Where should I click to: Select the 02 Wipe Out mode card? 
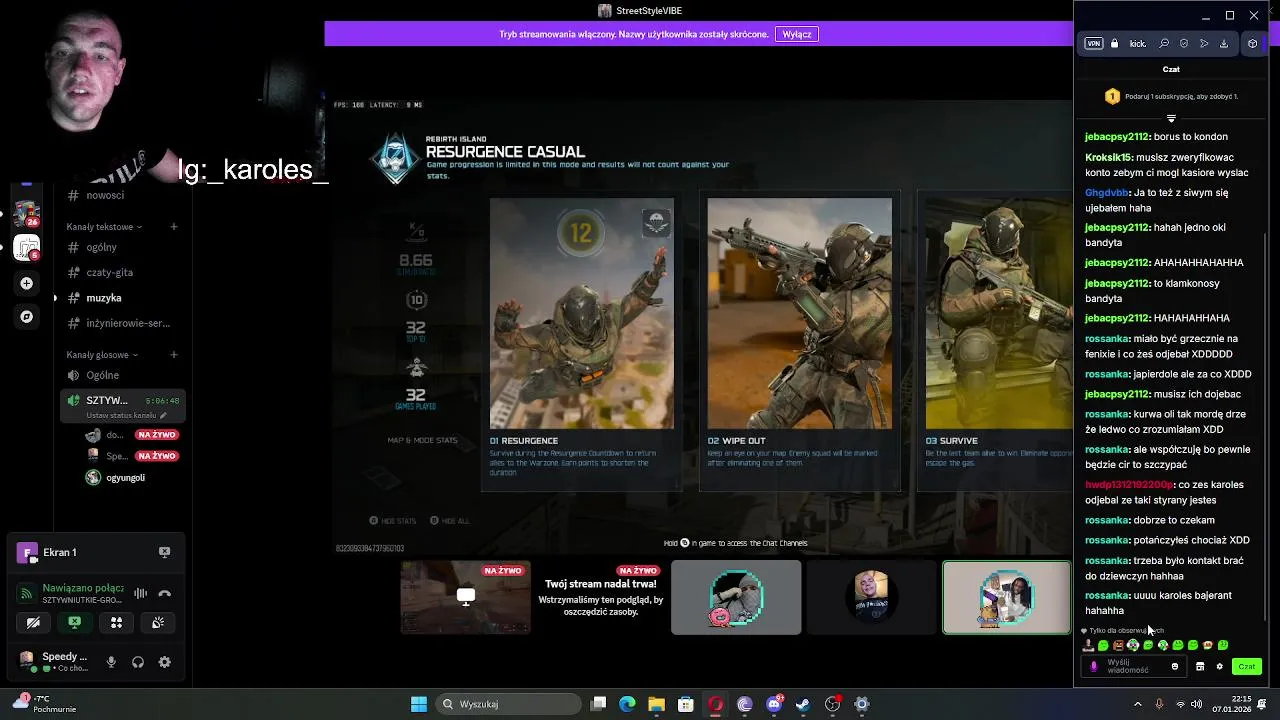coord(800,341)
